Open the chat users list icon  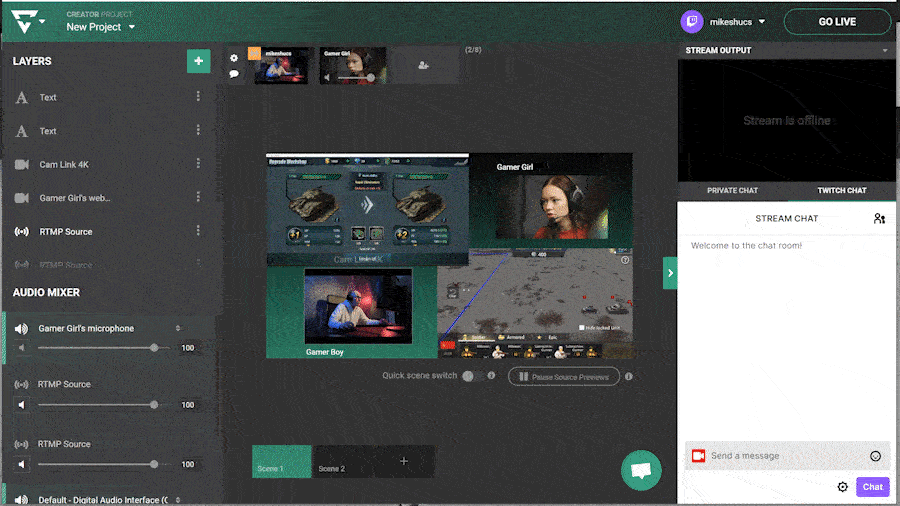879,219
